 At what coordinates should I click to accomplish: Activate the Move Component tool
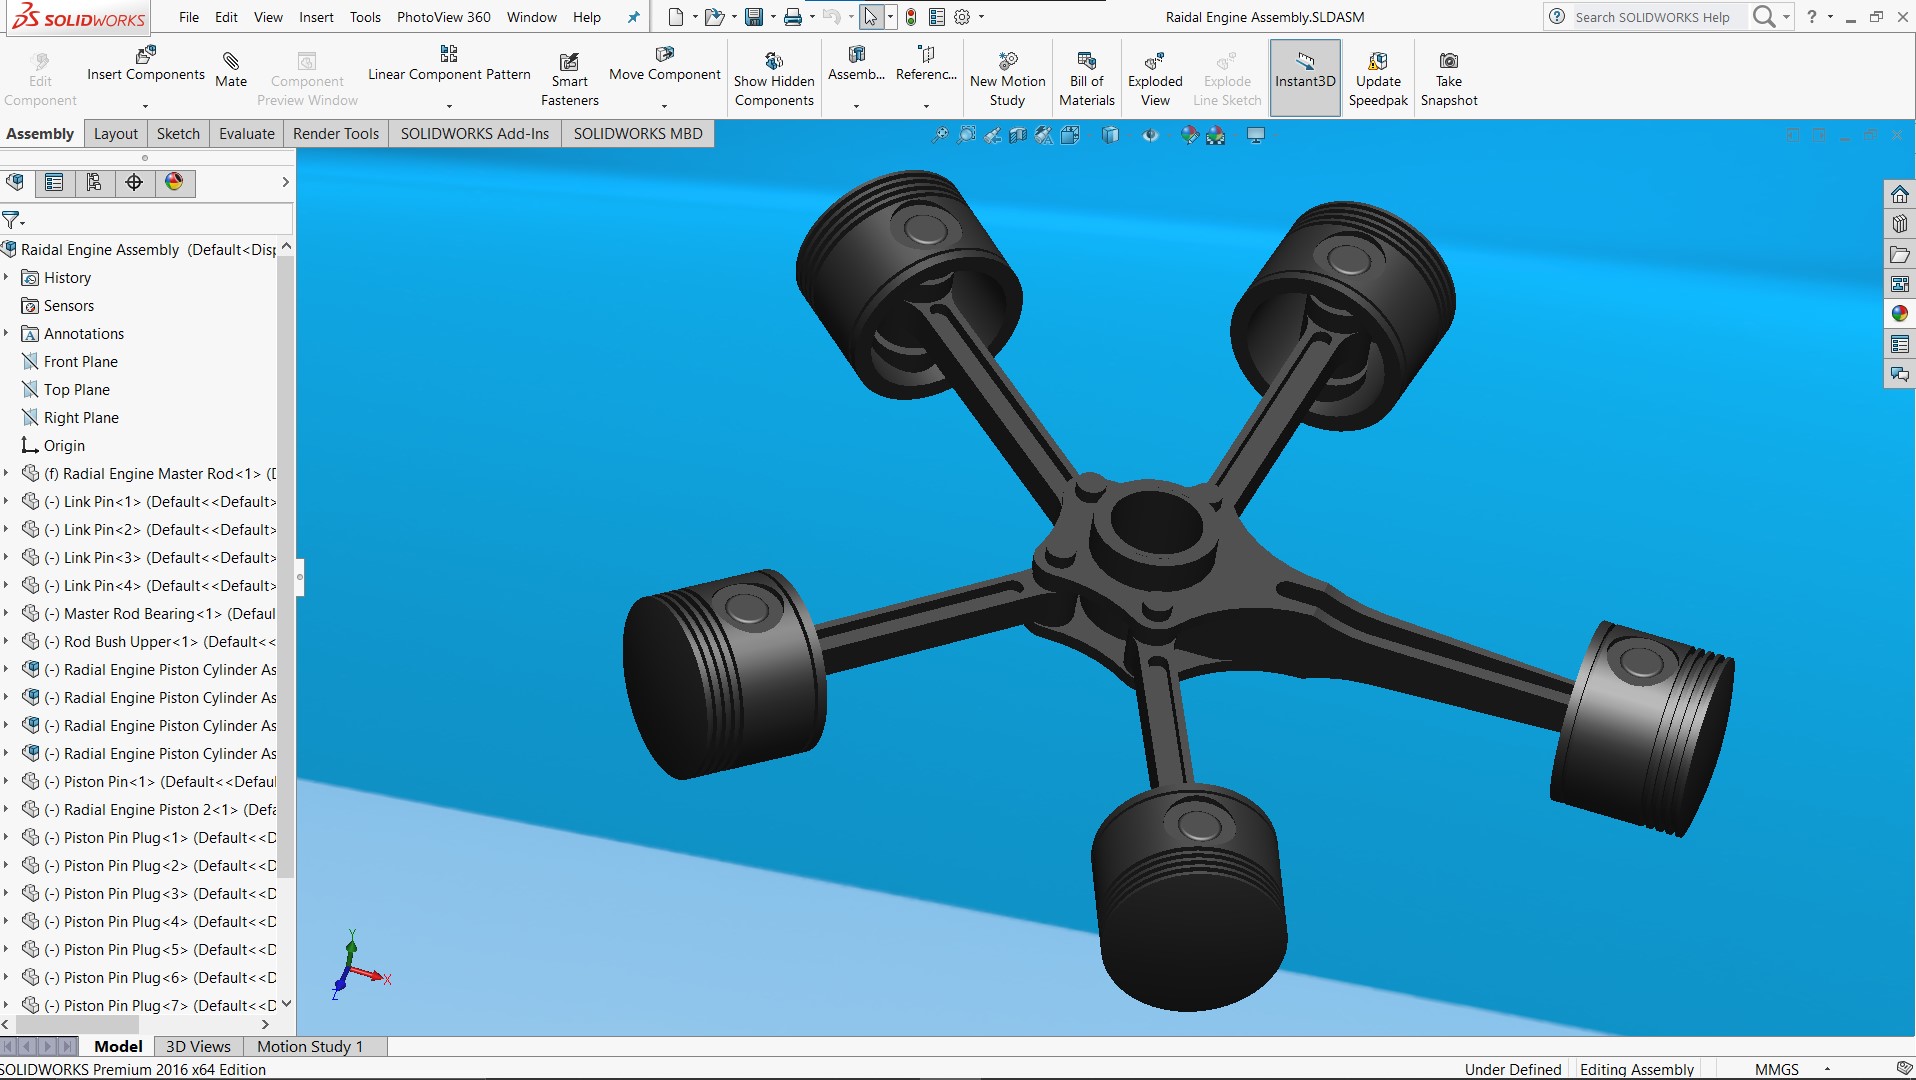665,64
